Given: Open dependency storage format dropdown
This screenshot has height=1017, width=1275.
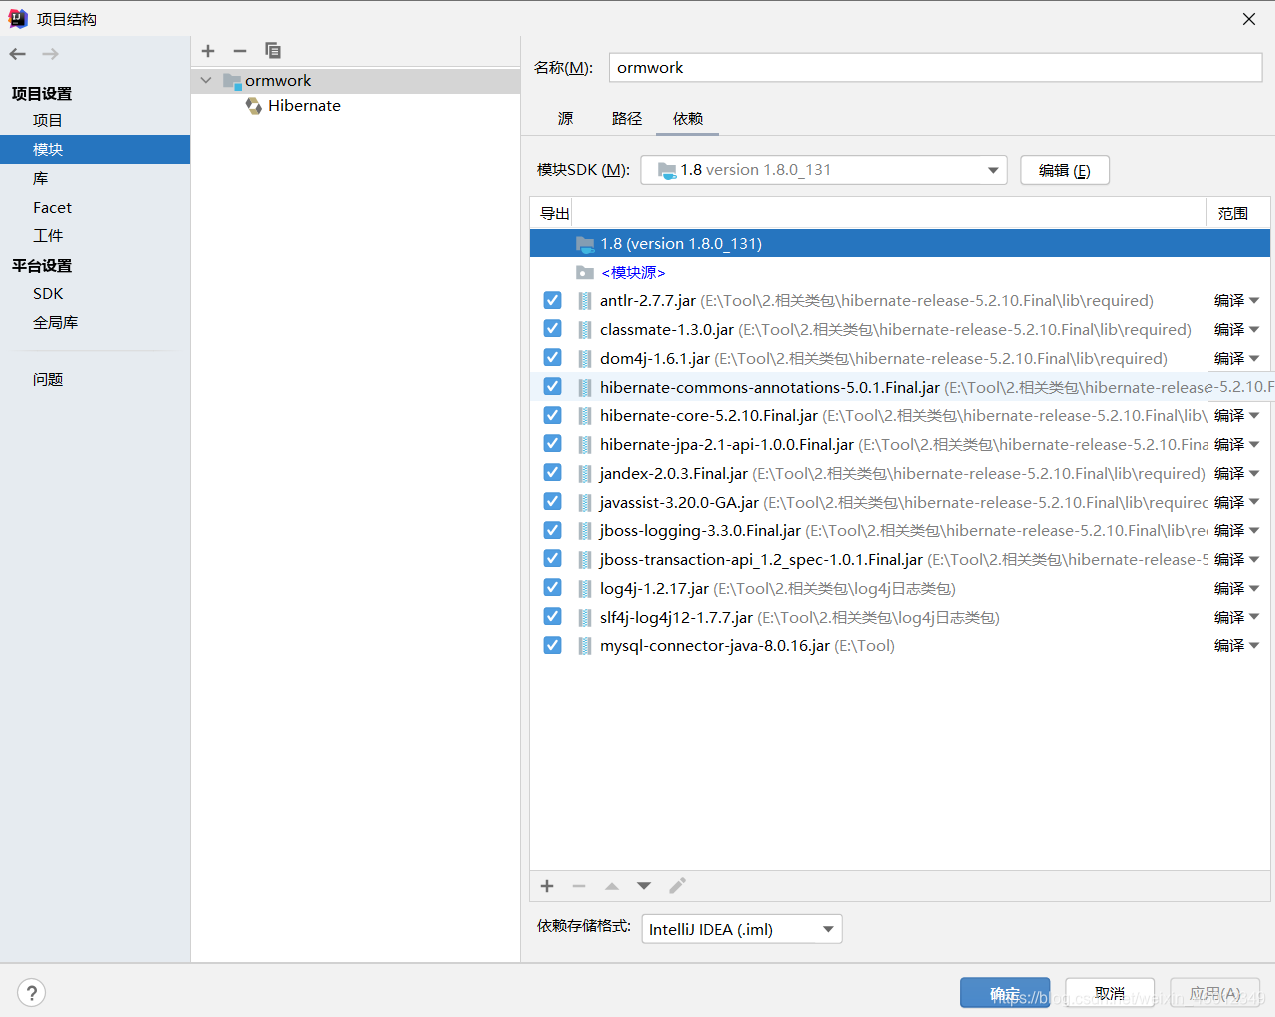Looking at the screenshot, I should [x=742, y=929].
